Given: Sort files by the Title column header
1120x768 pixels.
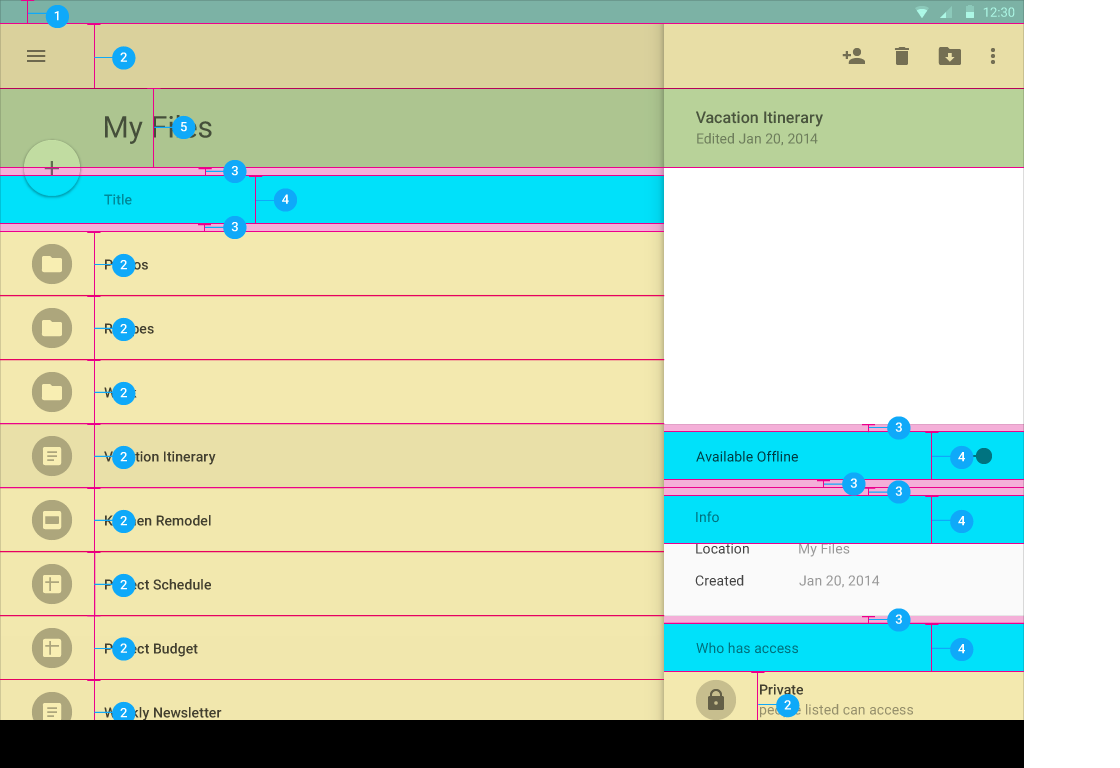Looking at the screenshot, I should pyautogui.click(x=118, y=200).
